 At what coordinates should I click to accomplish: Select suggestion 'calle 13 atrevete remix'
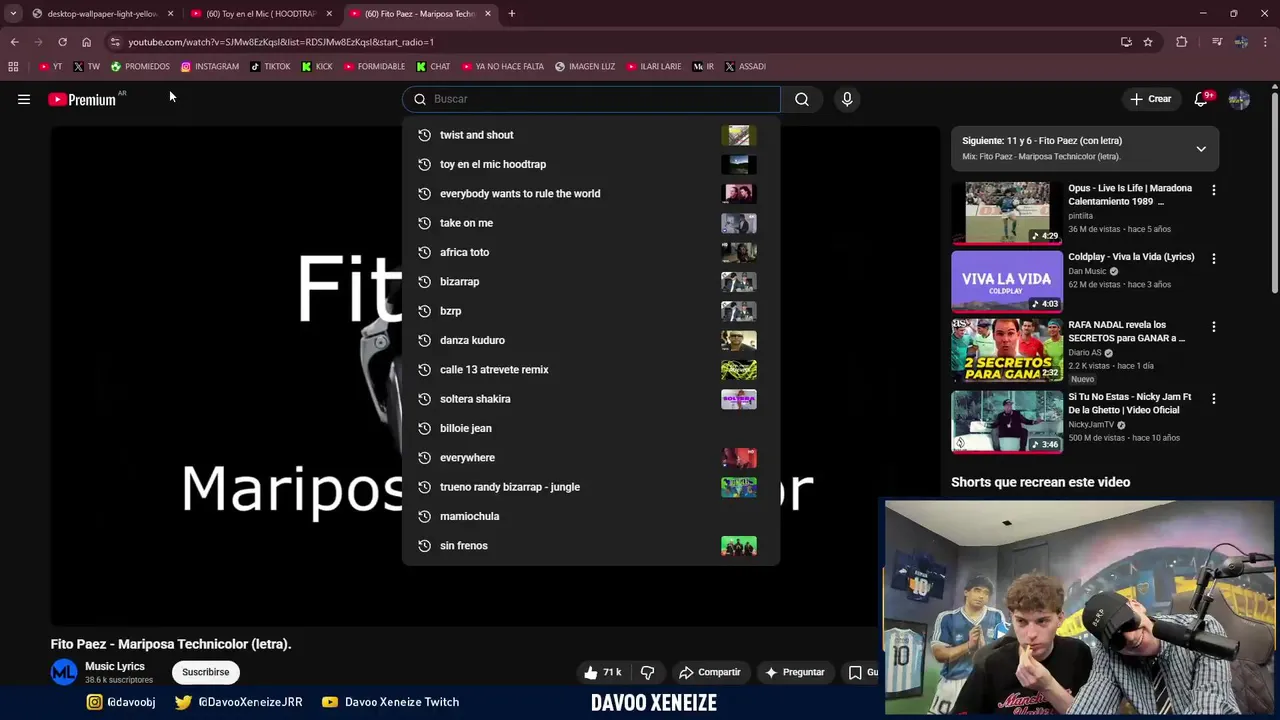pyautogui.click(x=590, y=370)
